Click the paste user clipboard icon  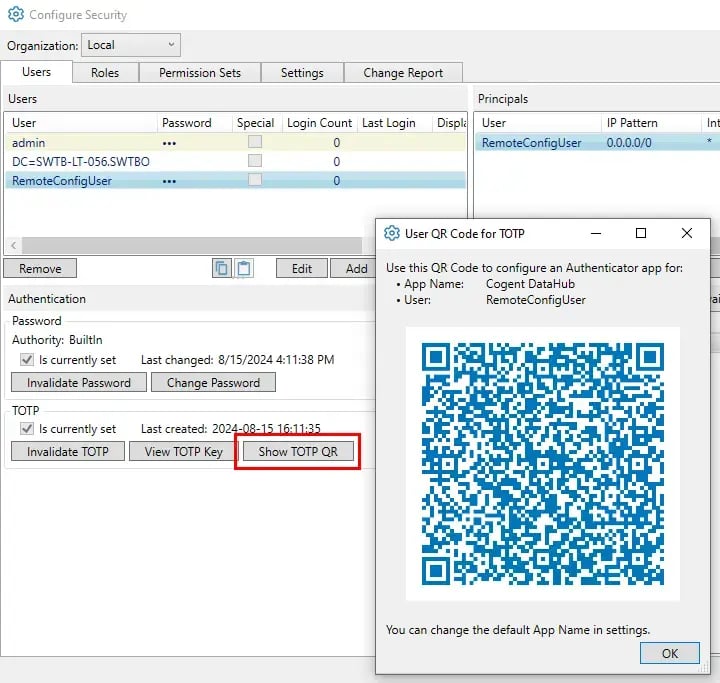[244, 268]
